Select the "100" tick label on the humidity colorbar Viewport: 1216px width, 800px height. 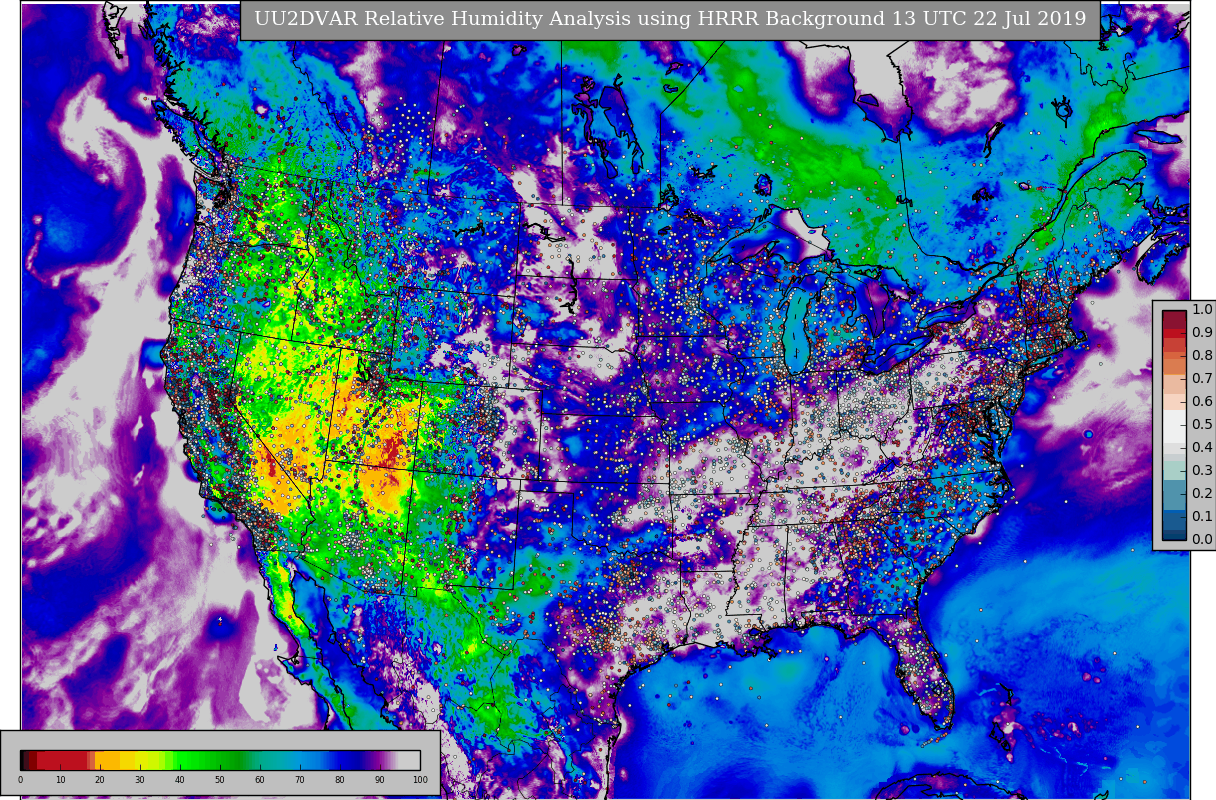tap(420, 780)
